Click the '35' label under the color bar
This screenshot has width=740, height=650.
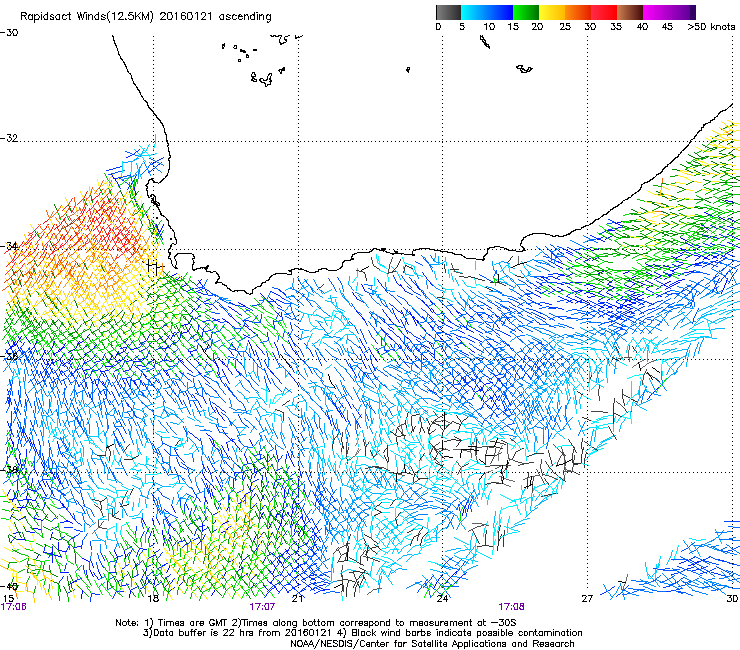(x=616, y=27)
